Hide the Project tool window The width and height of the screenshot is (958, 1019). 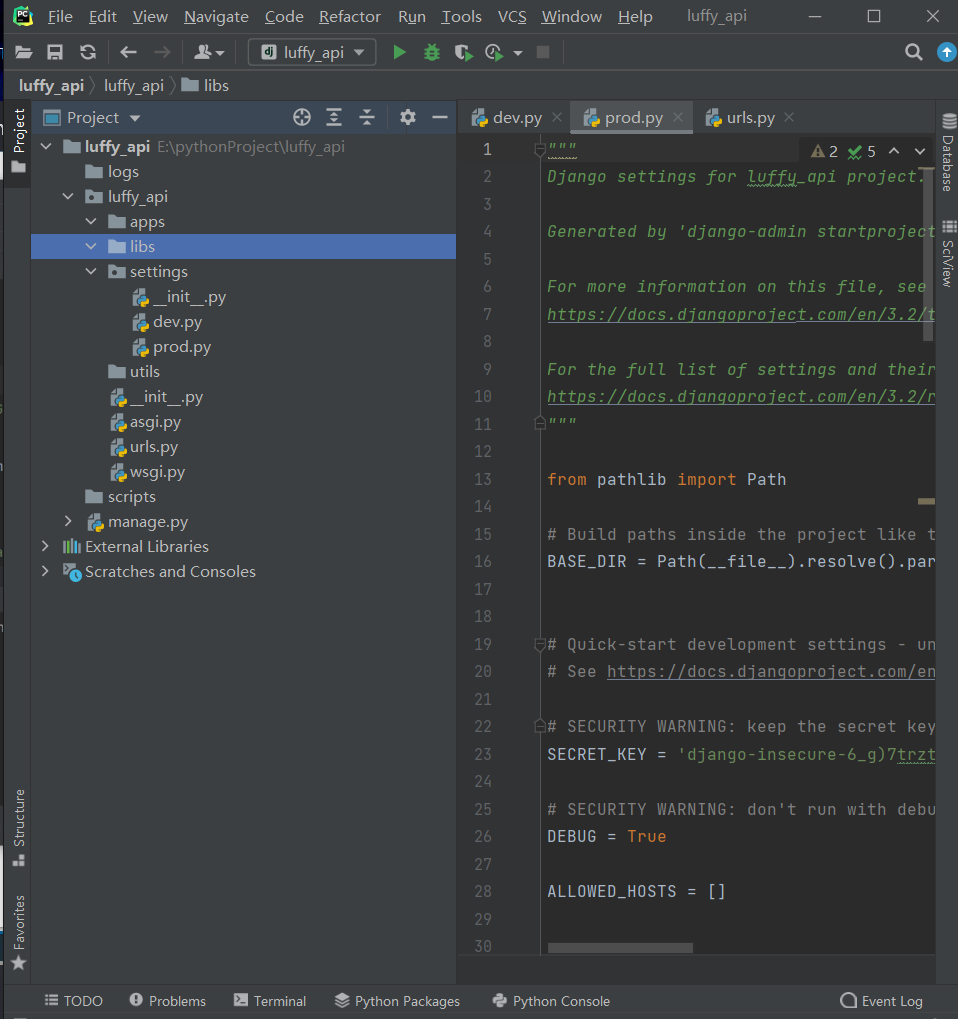pyautogui.click(x=439, y=118)
